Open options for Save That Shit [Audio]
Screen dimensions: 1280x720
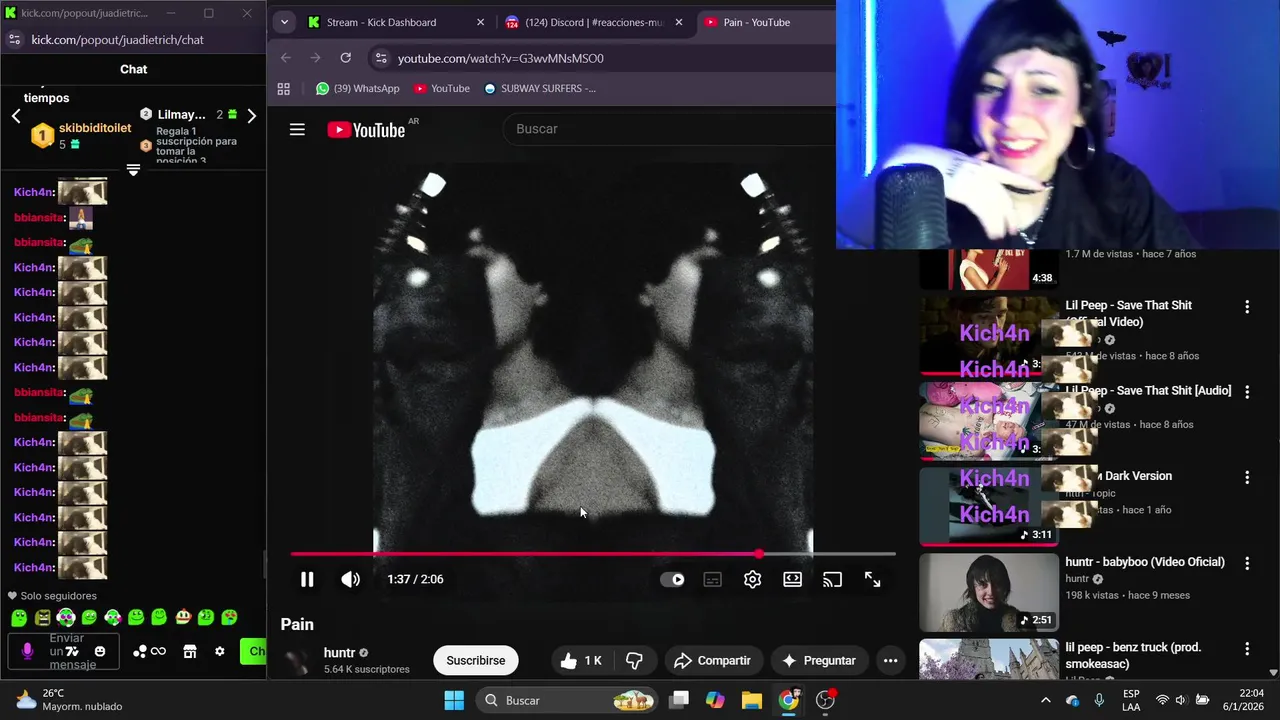[1247, 392]
